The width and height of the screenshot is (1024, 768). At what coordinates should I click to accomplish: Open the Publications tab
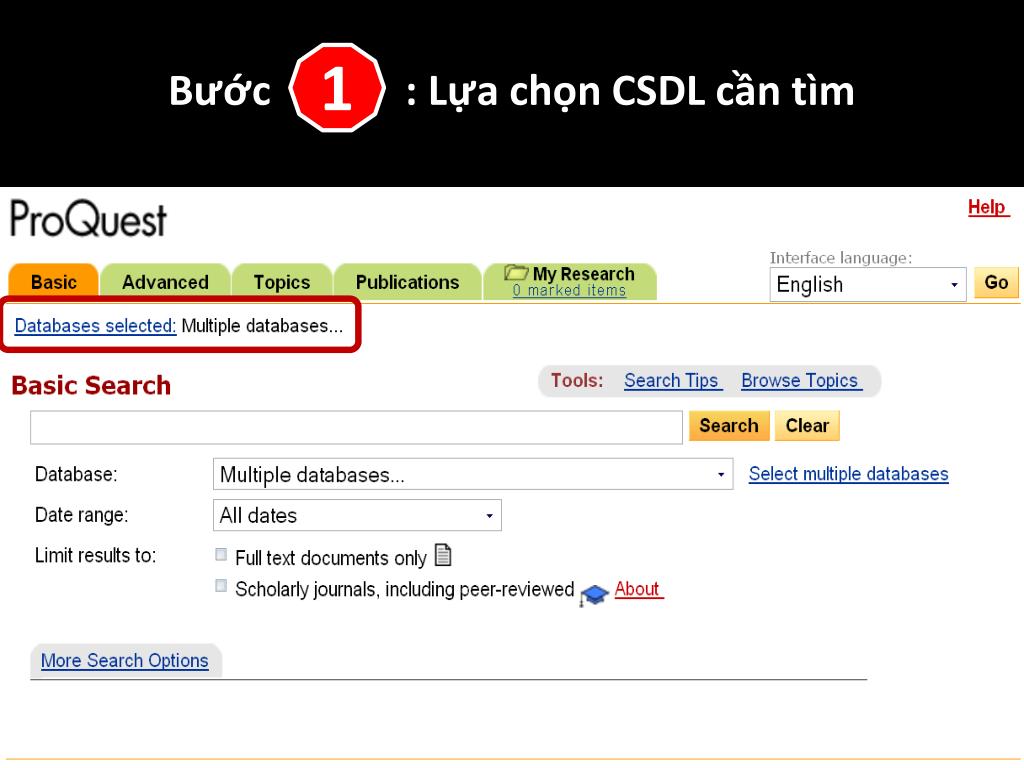click(408, 282)
